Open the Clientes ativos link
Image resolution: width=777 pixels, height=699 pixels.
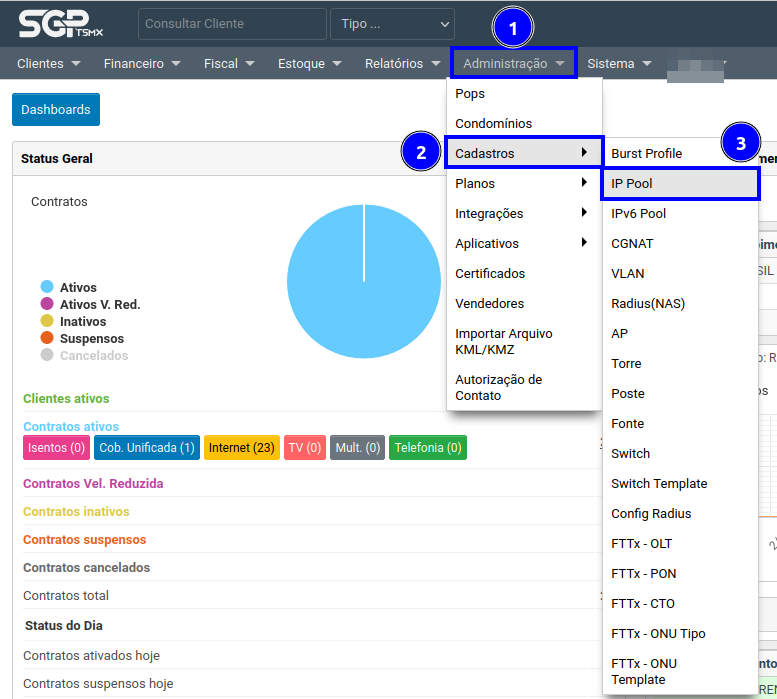[x=66, y=399]
